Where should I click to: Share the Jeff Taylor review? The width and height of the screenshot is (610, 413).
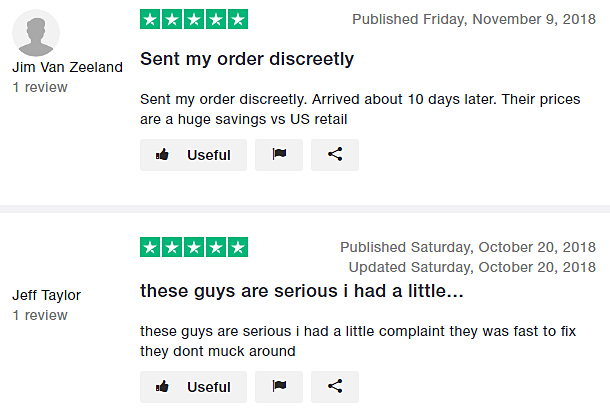[335, 387]
